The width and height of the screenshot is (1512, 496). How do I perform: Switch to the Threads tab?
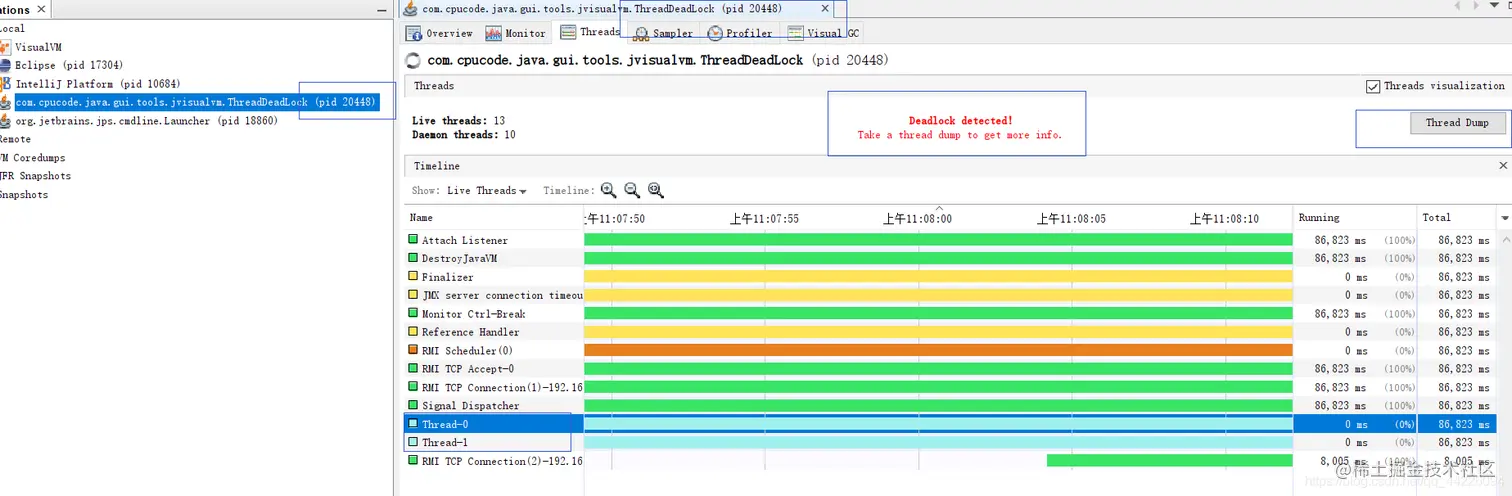pyautogui.click(x=590, y=32)
